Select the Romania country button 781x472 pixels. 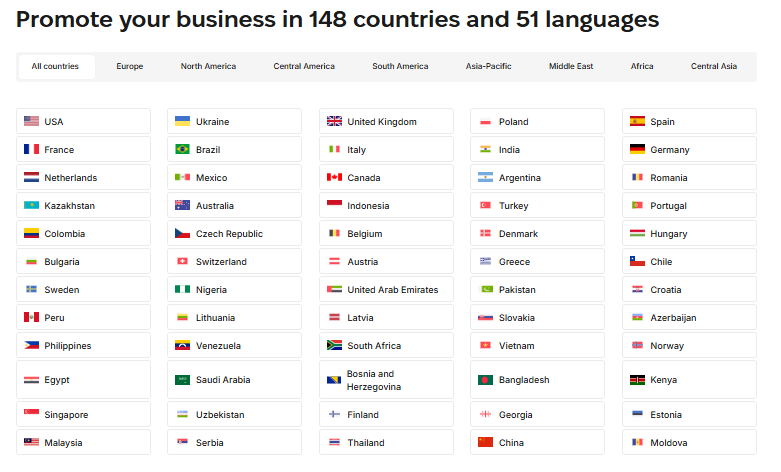[689, 177]
